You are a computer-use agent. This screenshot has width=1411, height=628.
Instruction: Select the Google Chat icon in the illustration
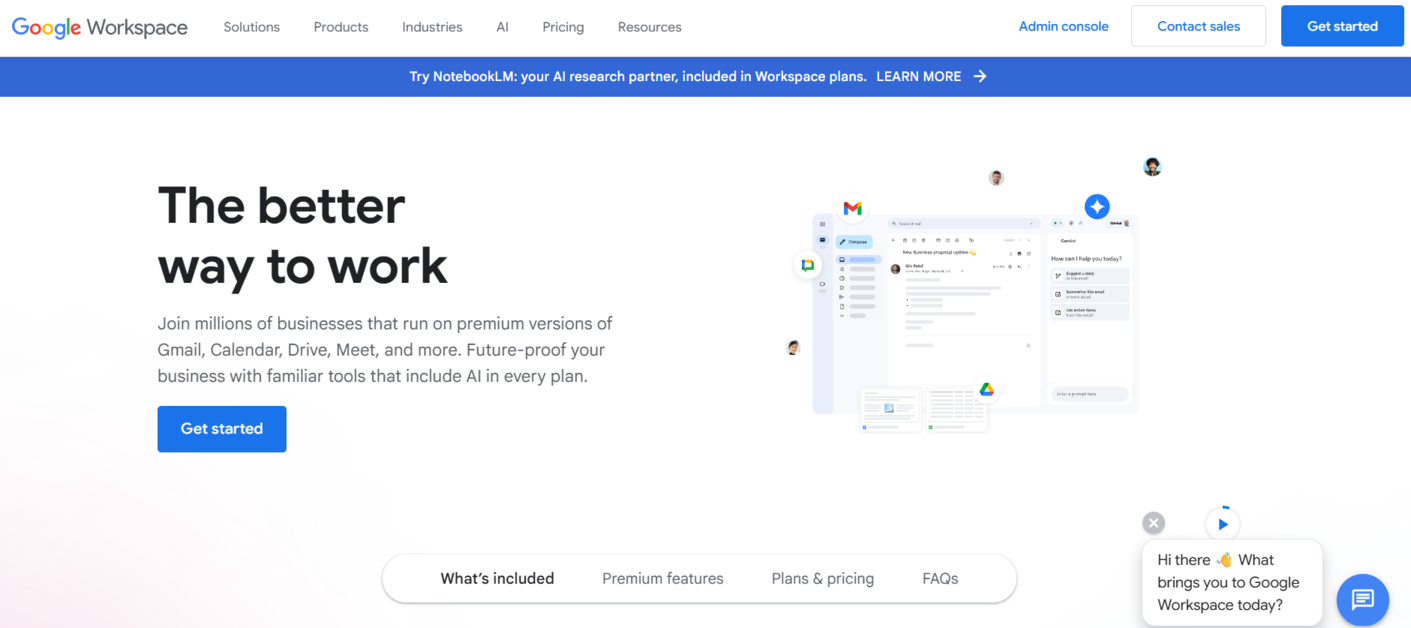click(807, 264)
